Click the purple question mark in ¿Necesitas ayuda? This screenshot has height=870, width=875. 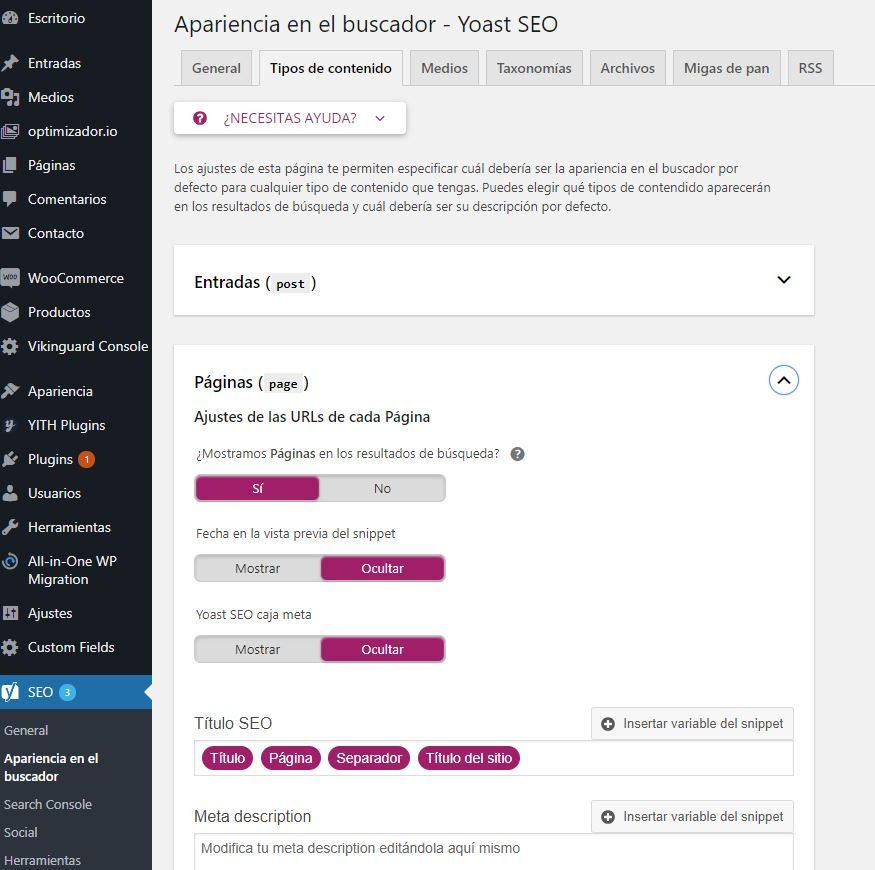200,118
